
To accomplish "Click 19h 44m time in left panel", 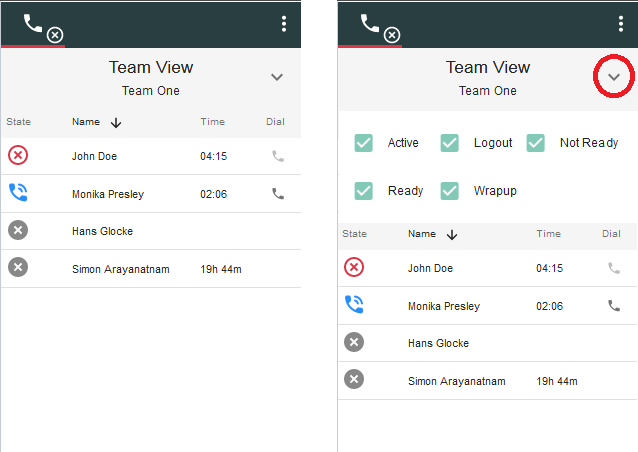I will tap(221, 269).
